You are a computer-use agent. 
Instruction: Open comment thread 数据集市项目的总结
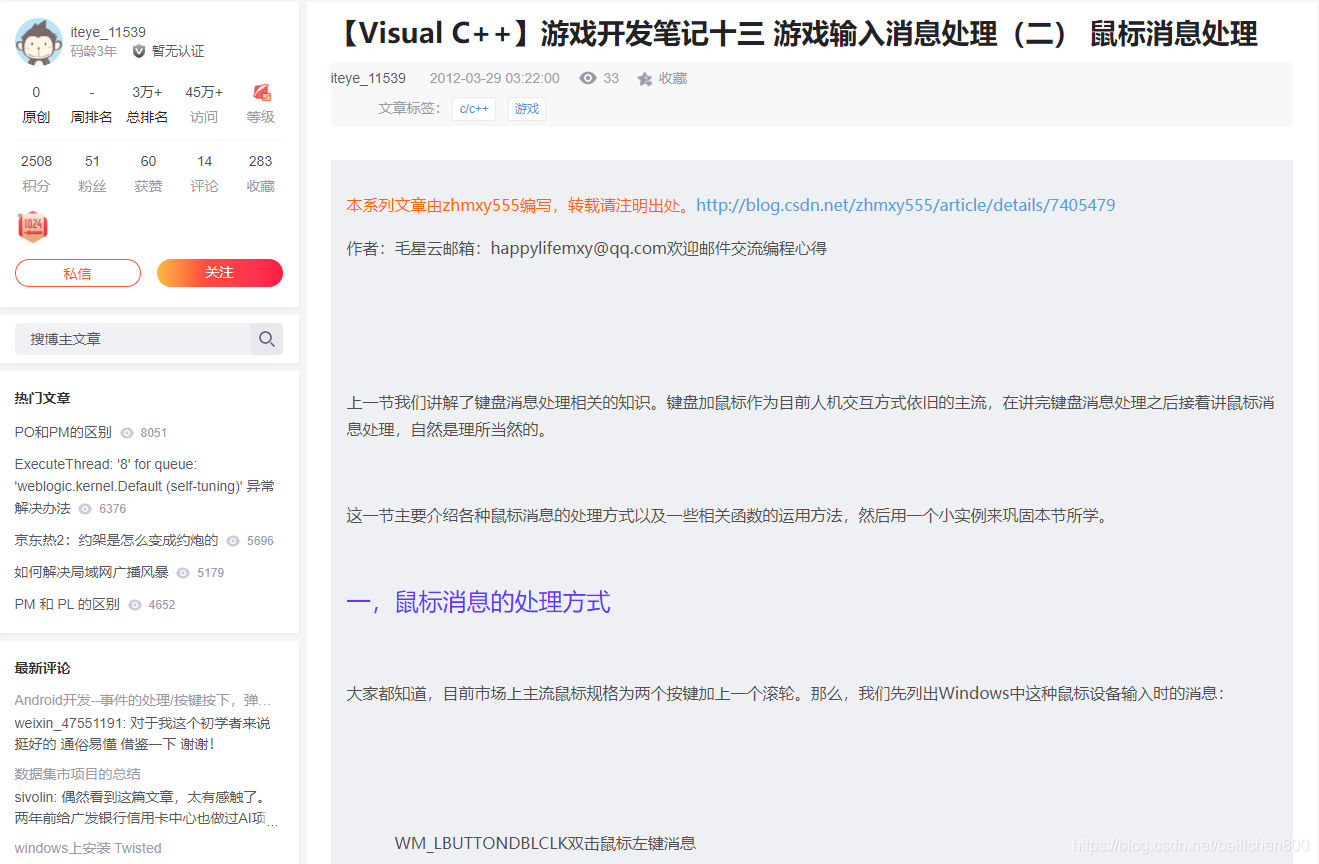tap(77, 774)
